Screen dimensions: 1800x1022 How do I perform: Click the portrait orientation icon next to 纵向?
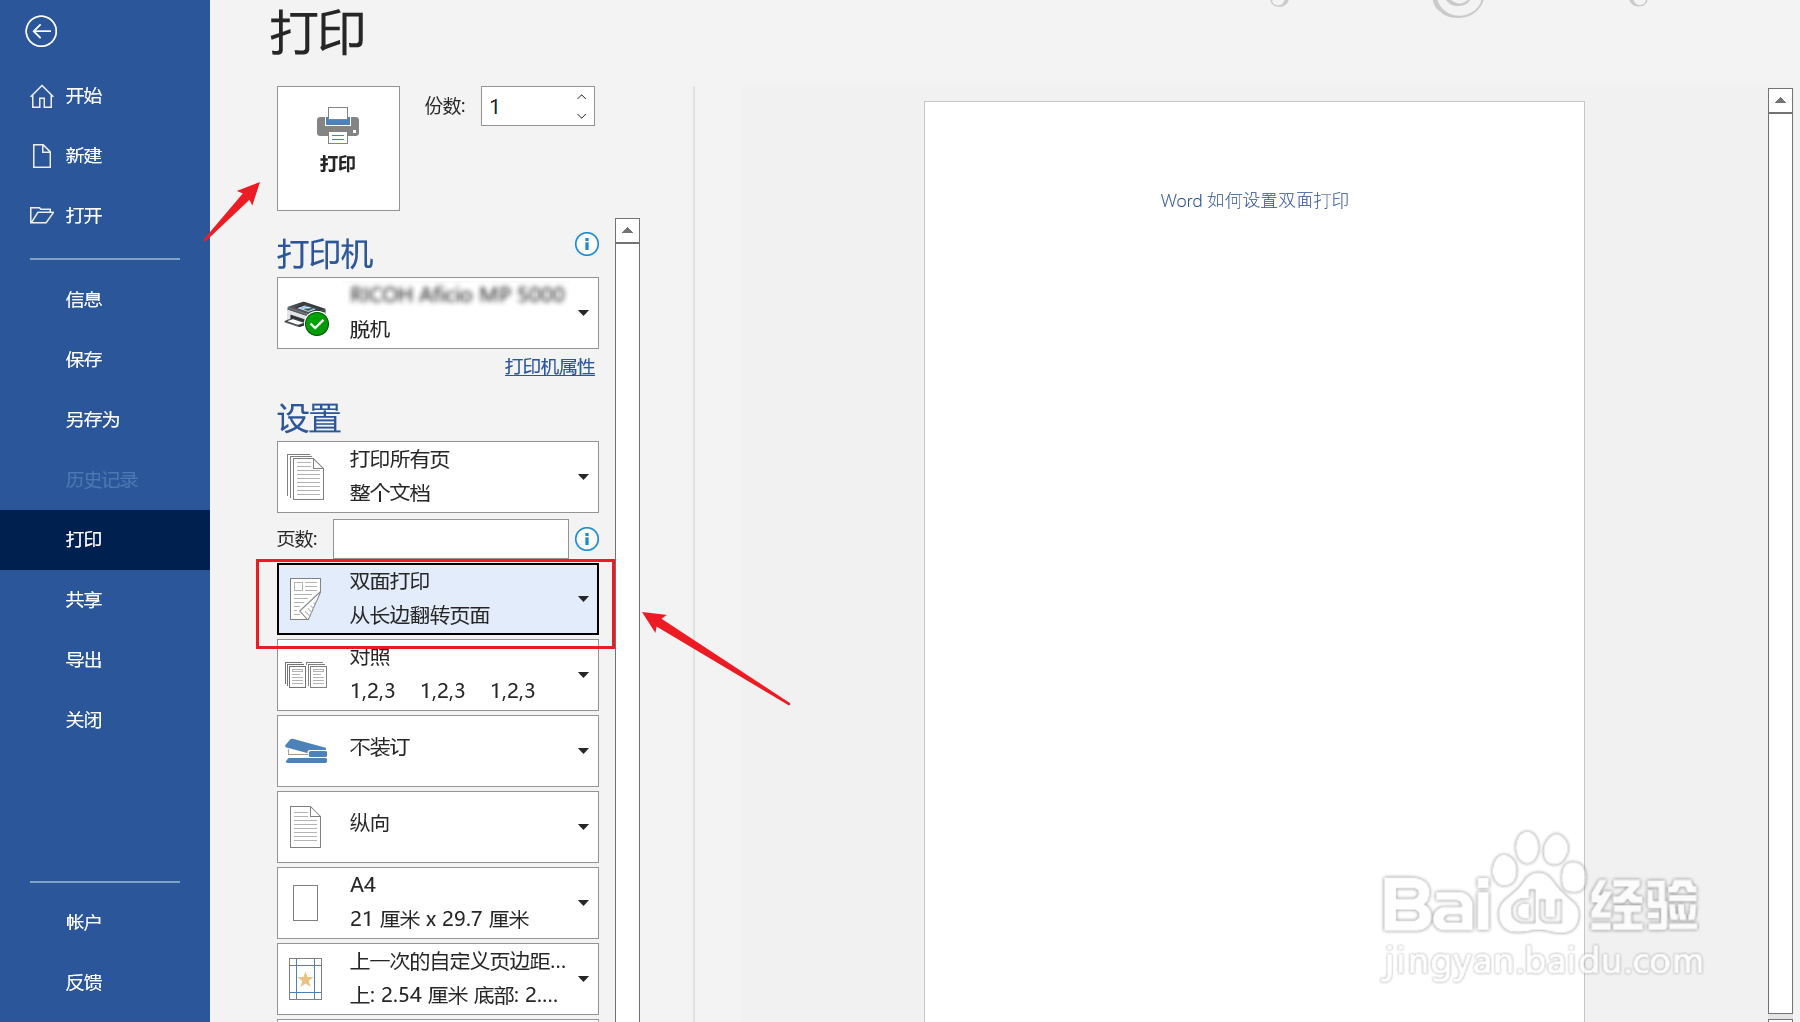tap(307, 825)
